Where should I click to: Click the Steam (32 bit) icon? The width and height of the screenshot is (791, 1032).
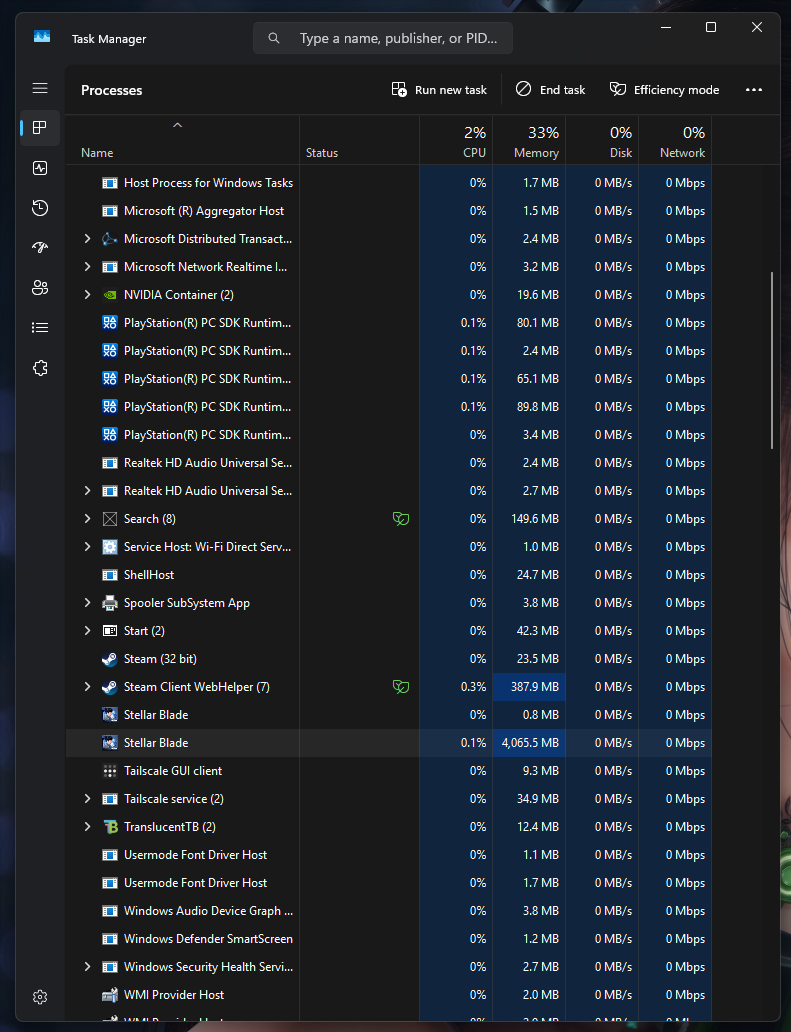(110, 659)
